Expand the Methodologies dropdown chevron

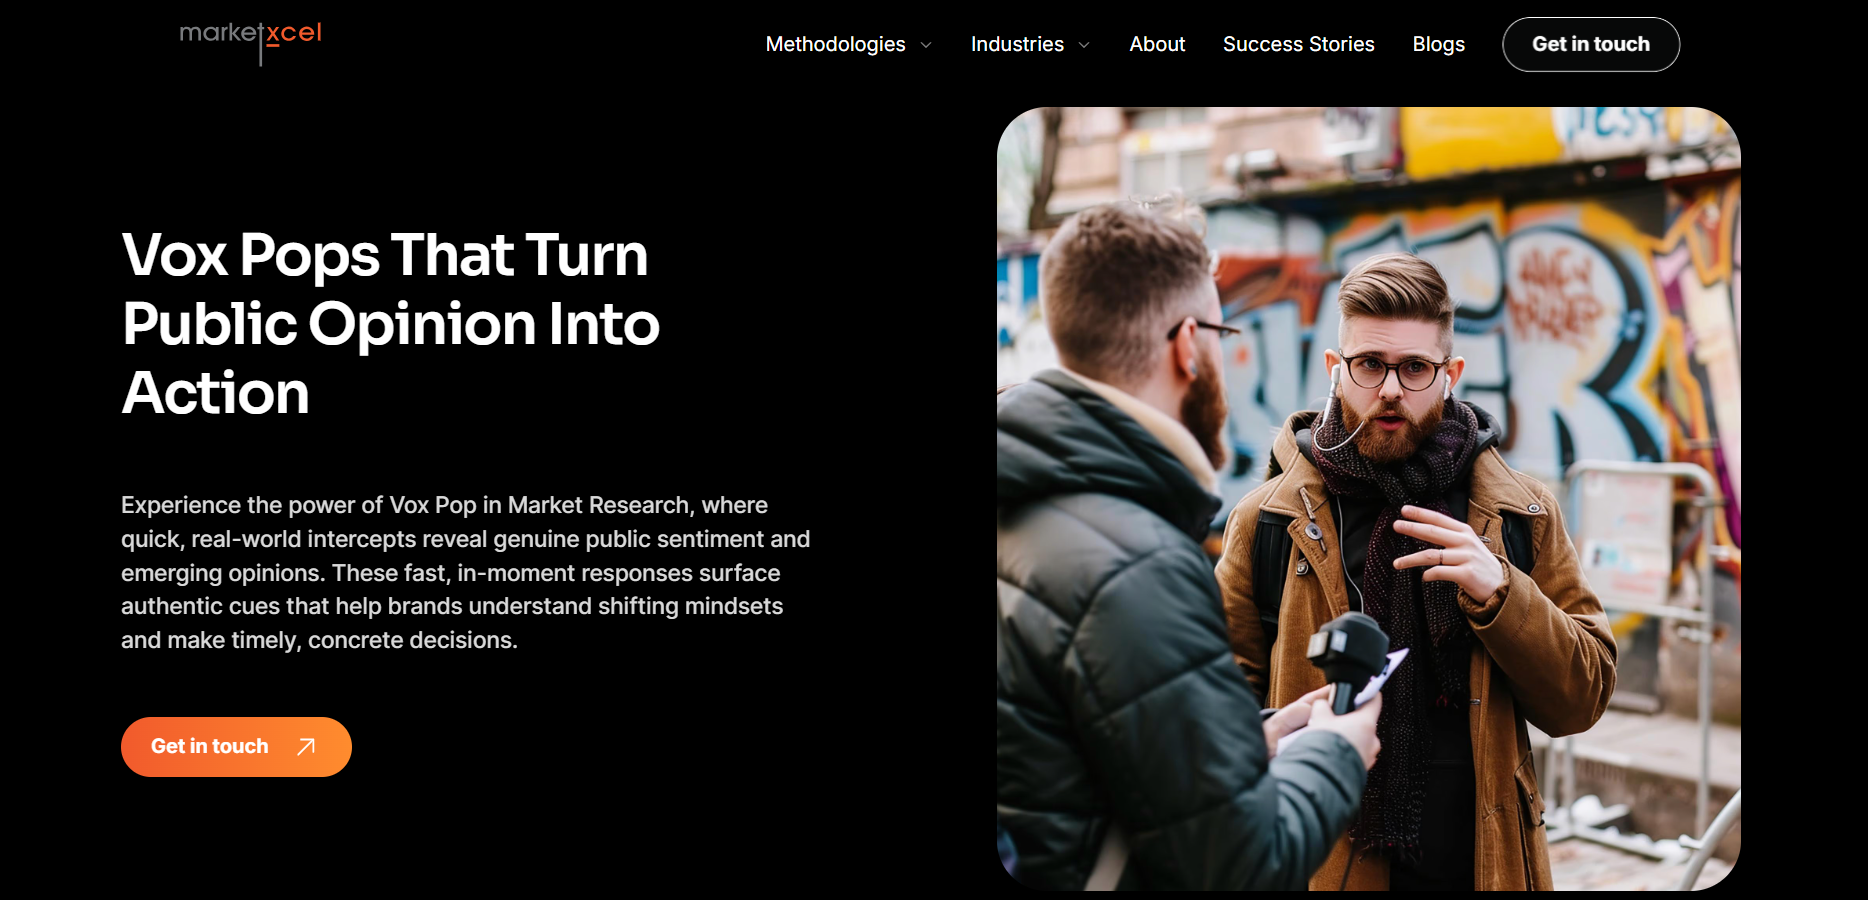click(927, 45)
